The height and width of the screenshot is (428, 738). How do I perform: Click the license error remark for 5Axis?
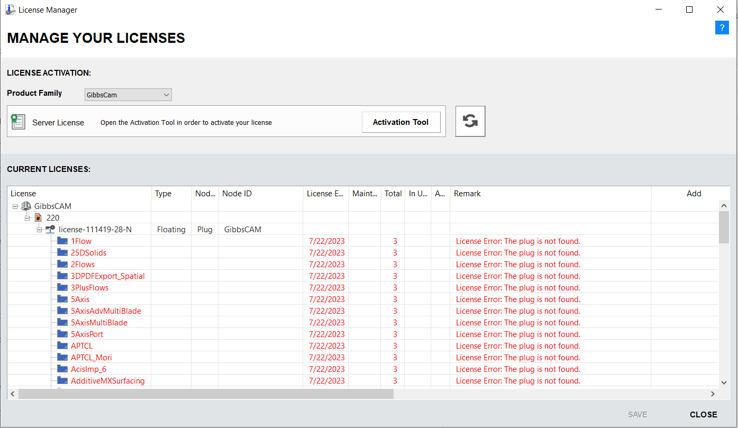(x=518, y=299)
